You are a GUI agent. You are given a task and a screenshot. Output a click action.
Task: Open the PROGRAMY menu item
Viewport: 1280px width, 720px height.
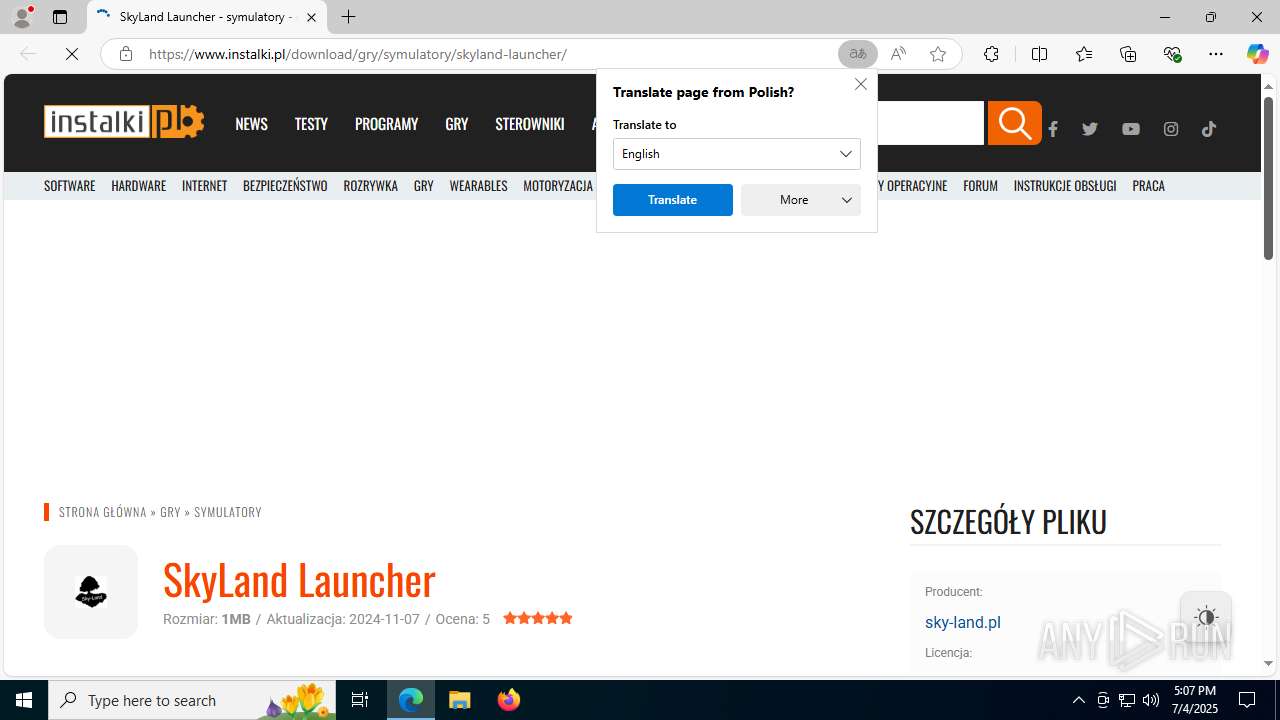pos(386,124)
